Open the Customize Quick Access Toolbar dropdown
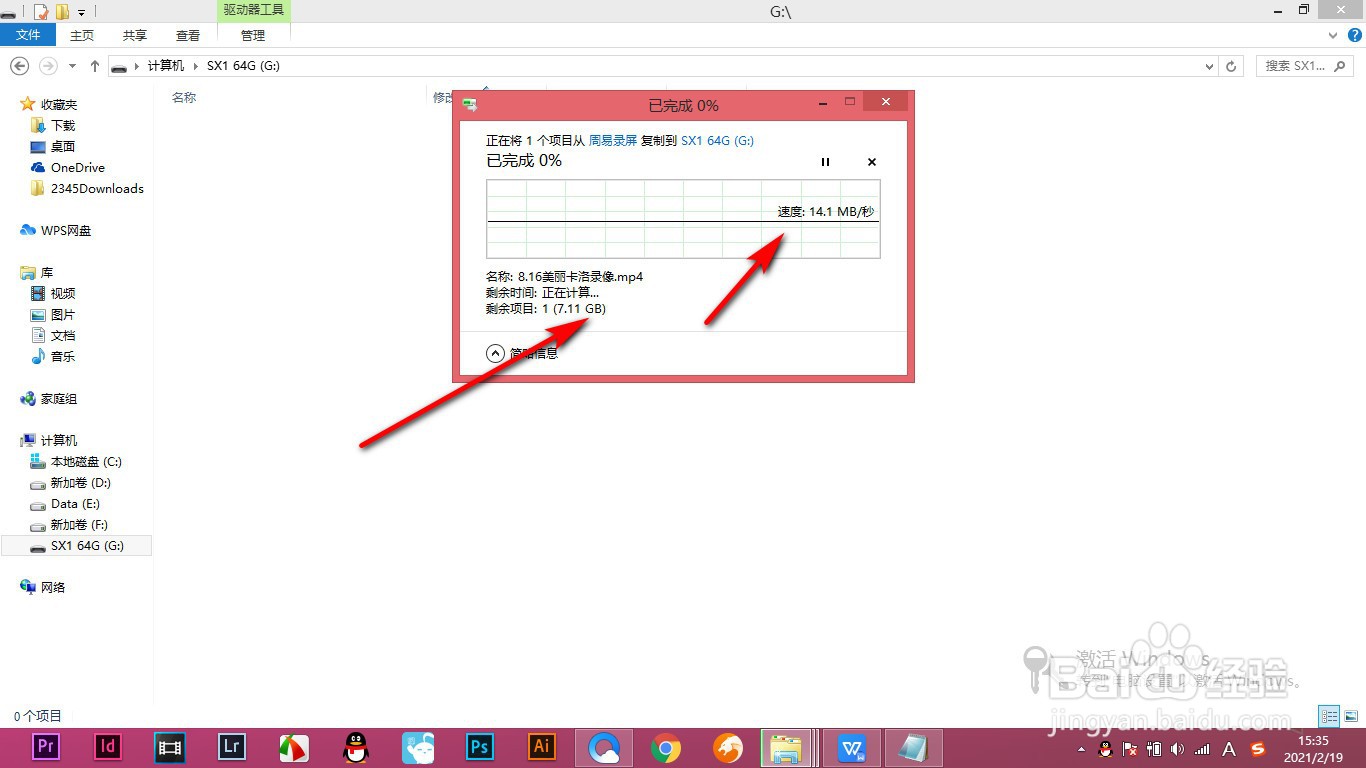The width and height of the screenshot is (1366, 768). pos(81,12)
